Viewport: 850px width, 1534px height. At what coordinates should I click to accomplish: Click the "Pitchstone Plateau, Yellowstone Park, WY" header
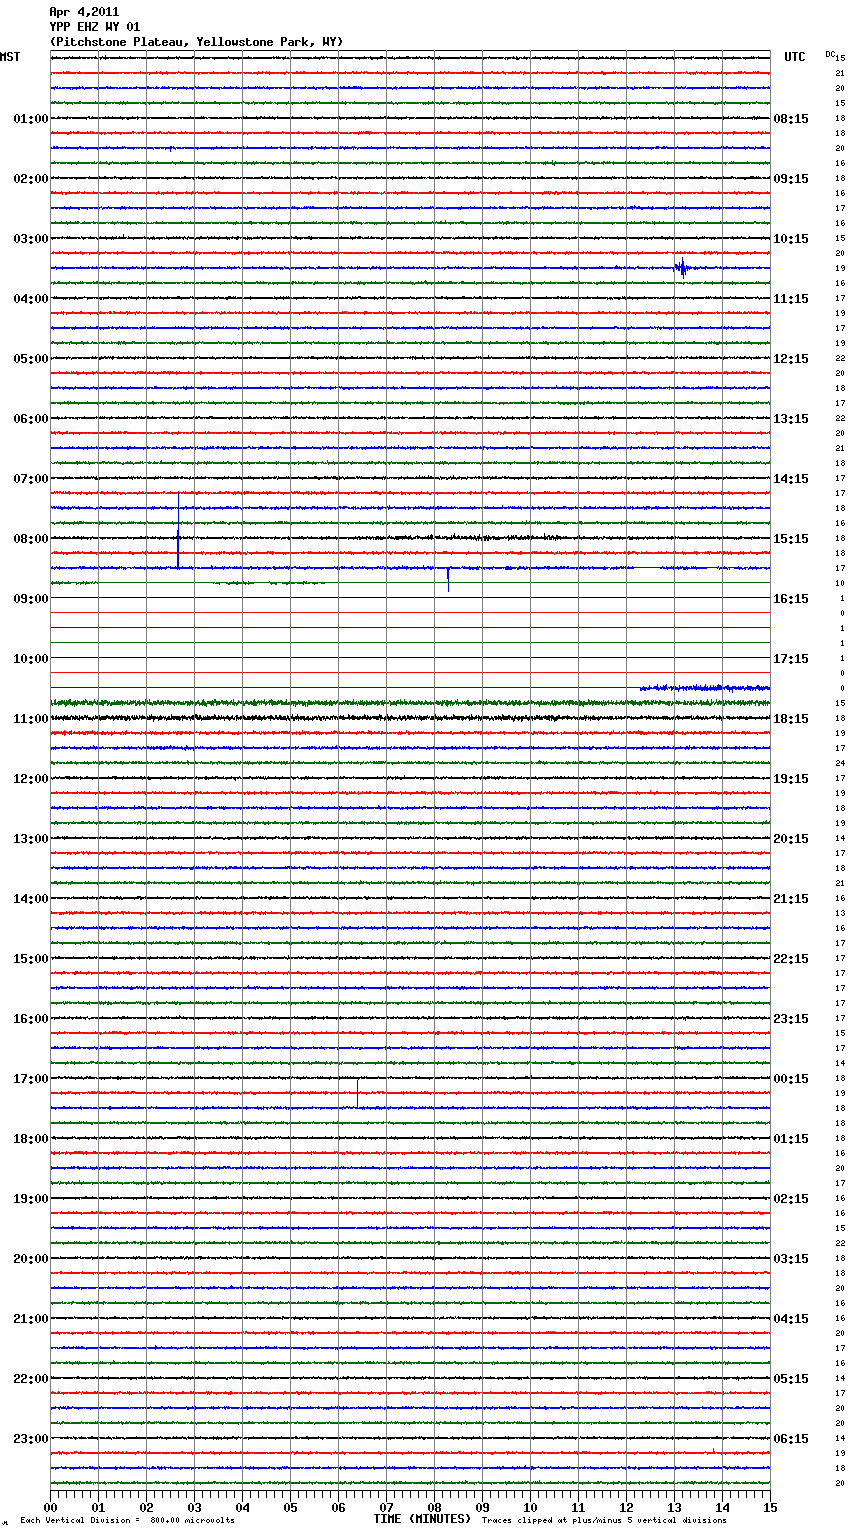tap(196, 42)
